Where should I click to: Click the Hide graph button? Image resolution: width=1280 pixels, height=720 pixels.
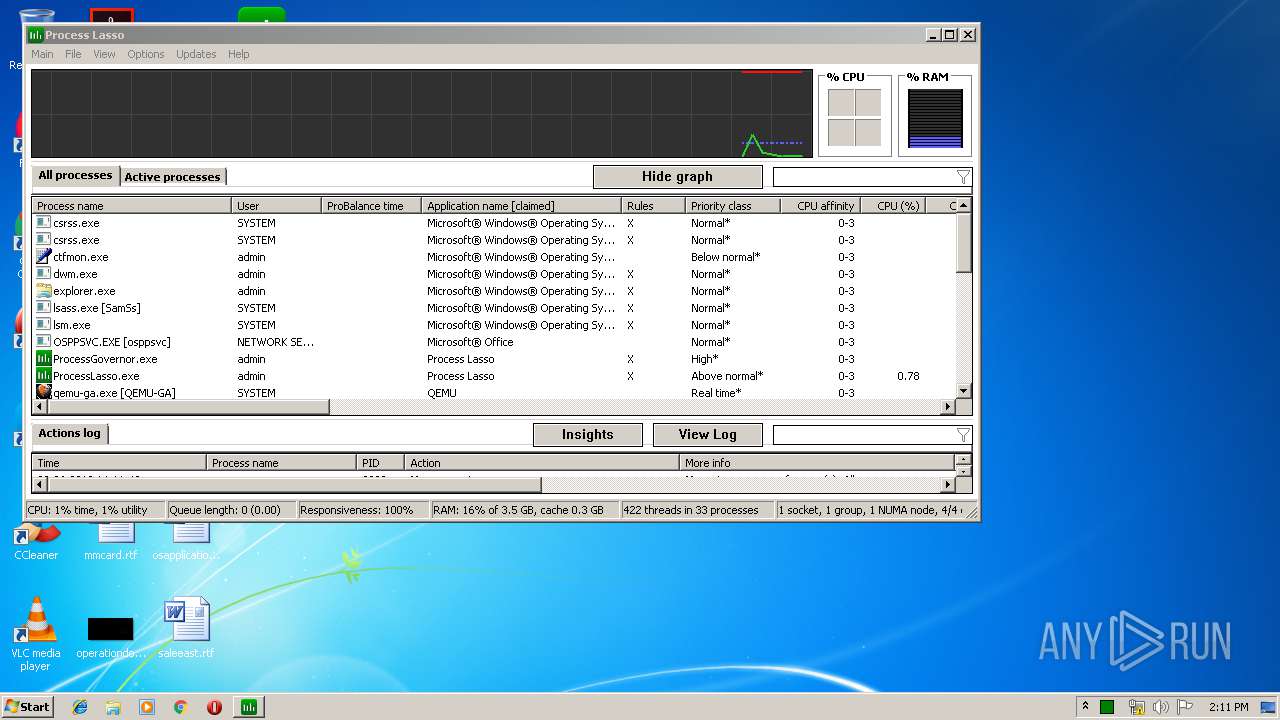(x=677, y=177)
